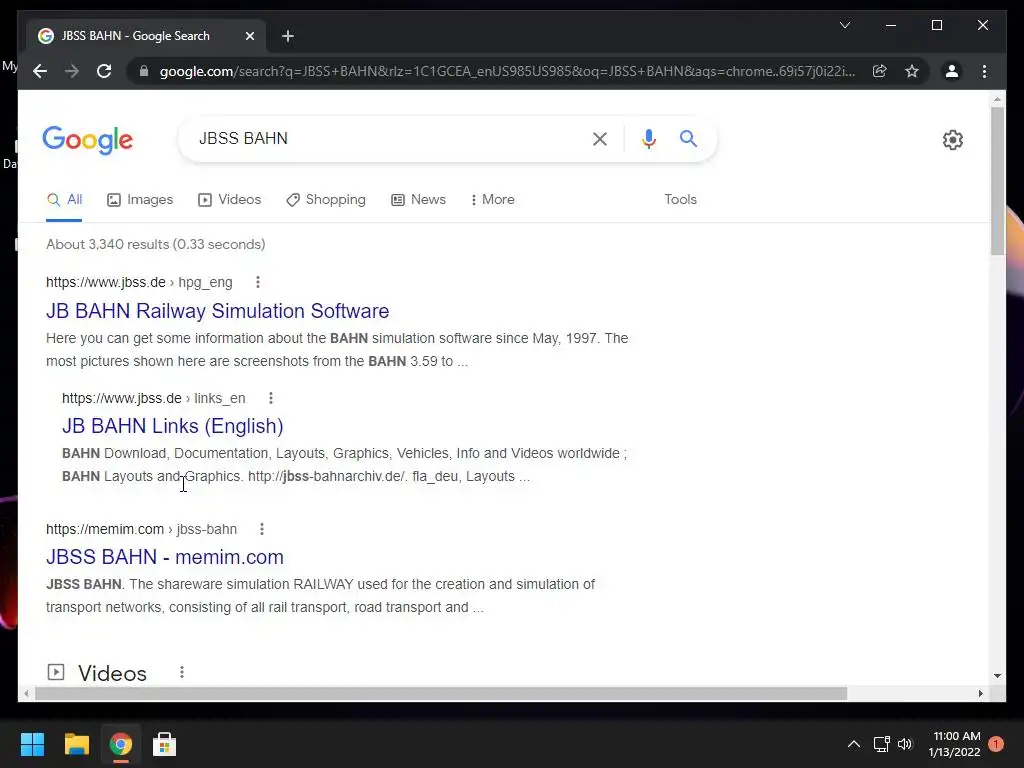
Task: Click the scrollbar down arrow
Action: tap(997, 676)
